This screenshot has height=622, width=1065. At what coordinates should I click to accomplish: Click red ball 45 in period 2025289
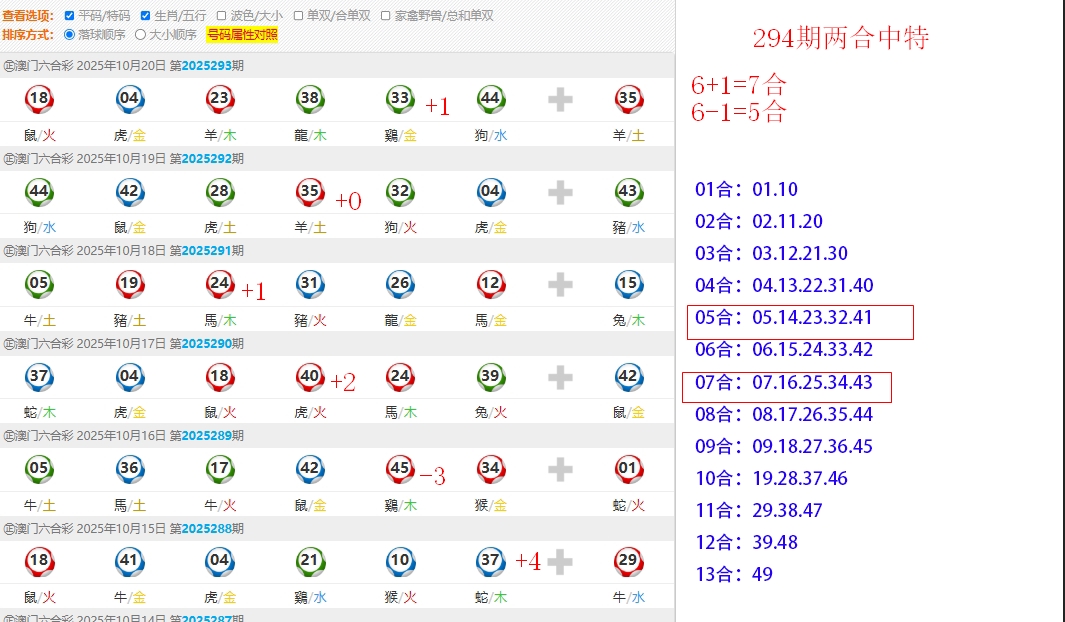point(400,469)
